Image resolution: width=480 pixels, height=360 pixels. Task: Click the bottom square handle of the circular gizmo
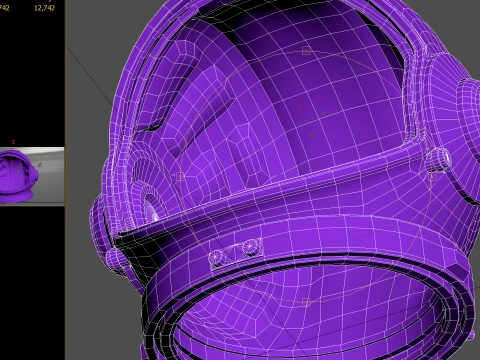coord(306,302)
